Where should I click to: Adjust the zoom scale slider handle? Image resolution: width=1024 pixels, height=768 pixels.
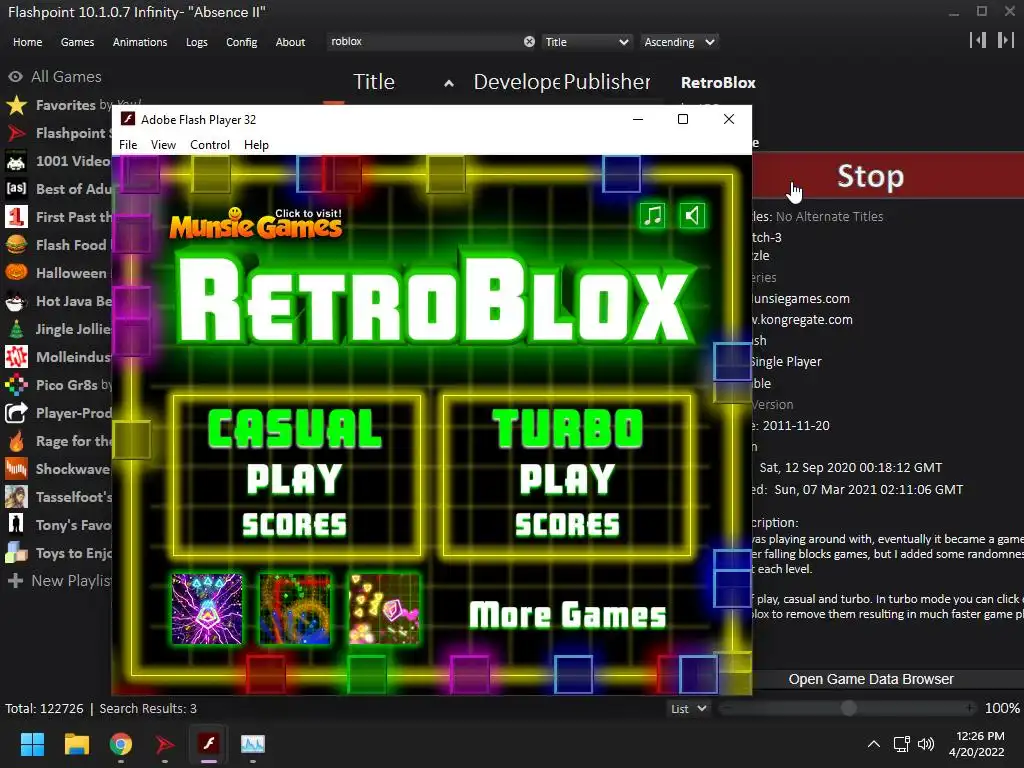point(849,709)
